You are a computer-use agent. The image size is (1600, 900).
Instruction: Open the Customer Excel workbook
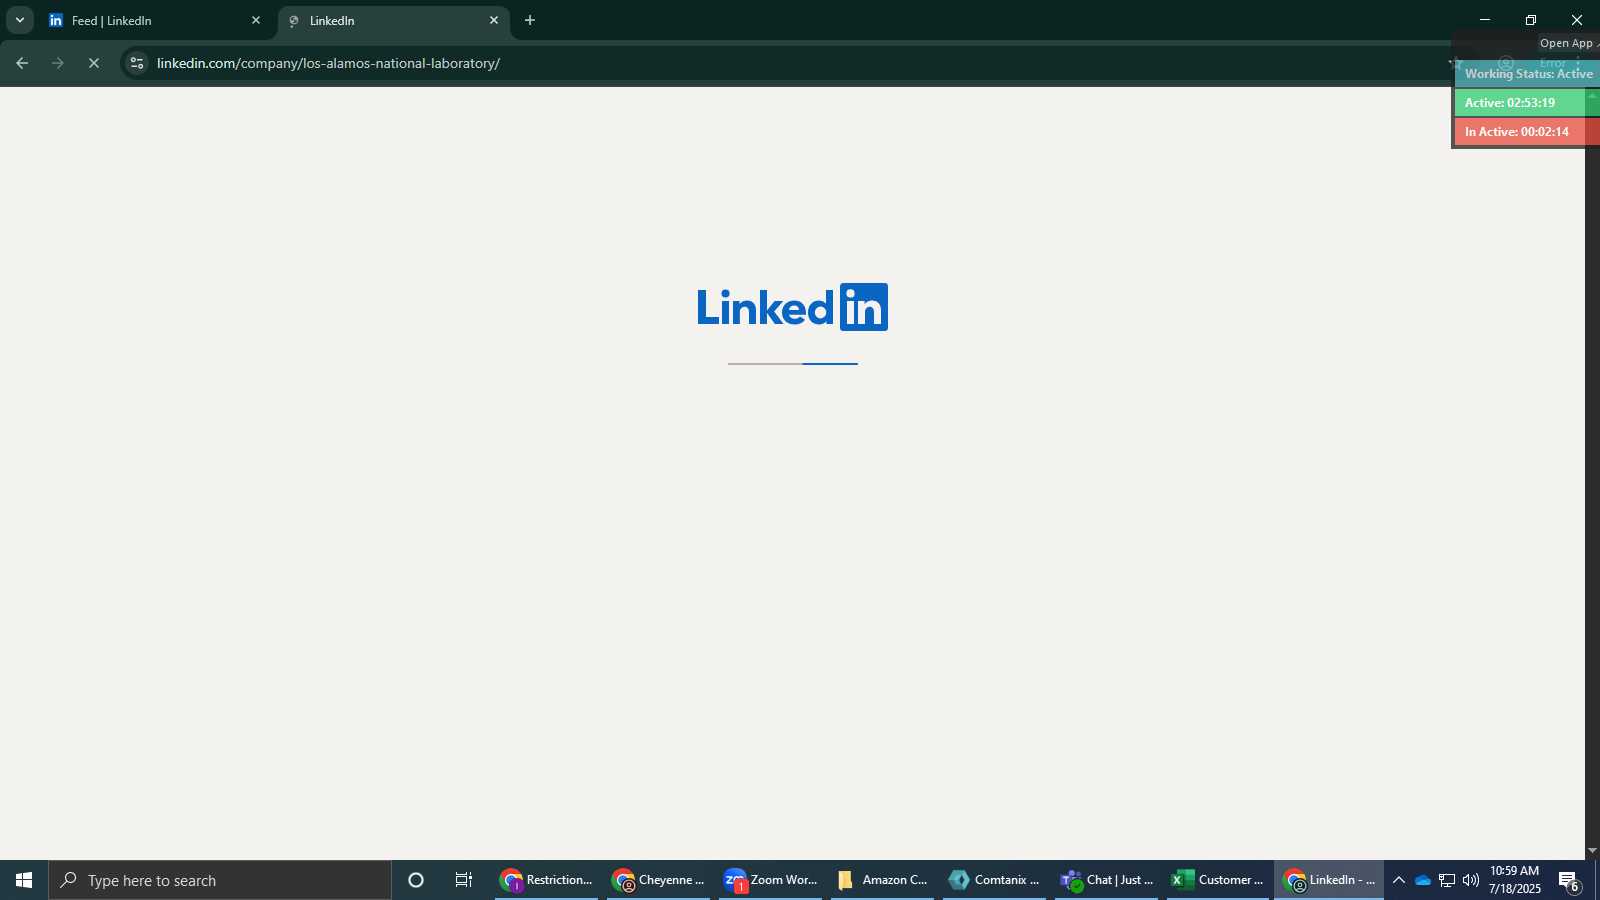coord(1219,880)
